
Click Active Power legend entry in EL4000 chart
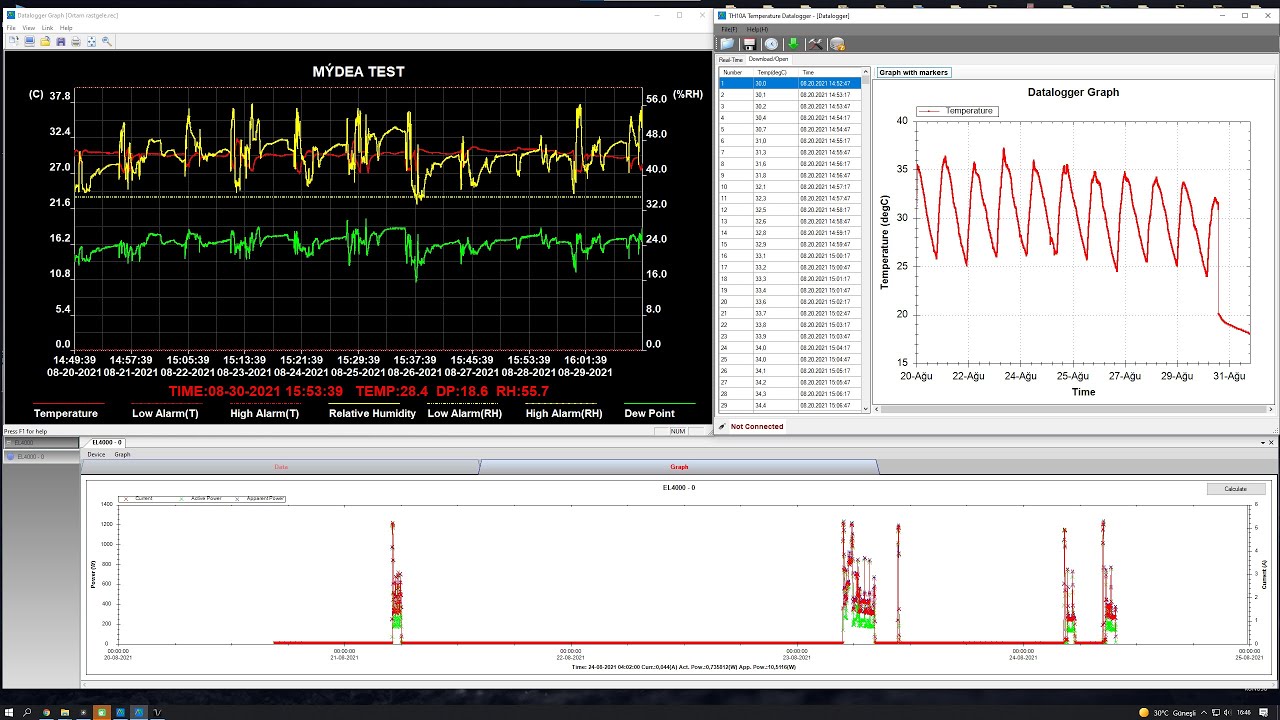pos(201,498)
